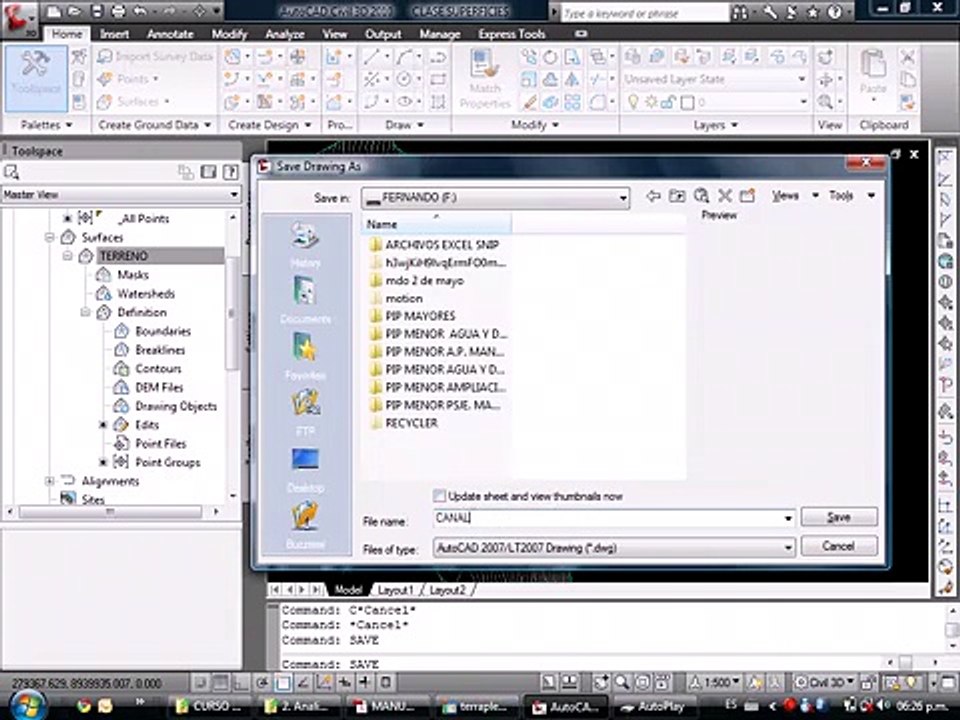Expand the Point Groups tree node
This screenshot has width=960, height=720.
tap(103, 462)
